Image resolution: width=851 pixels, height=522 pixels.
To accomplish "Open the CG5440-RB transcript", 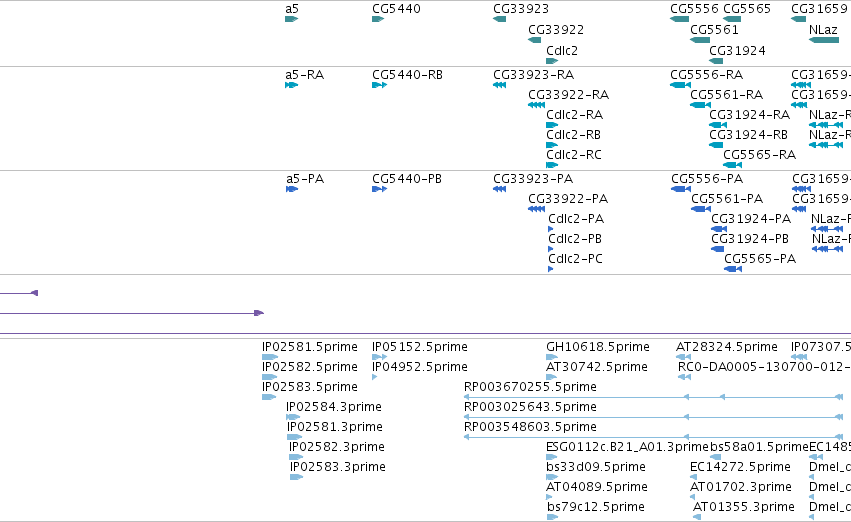I will (x=408, y=75).
